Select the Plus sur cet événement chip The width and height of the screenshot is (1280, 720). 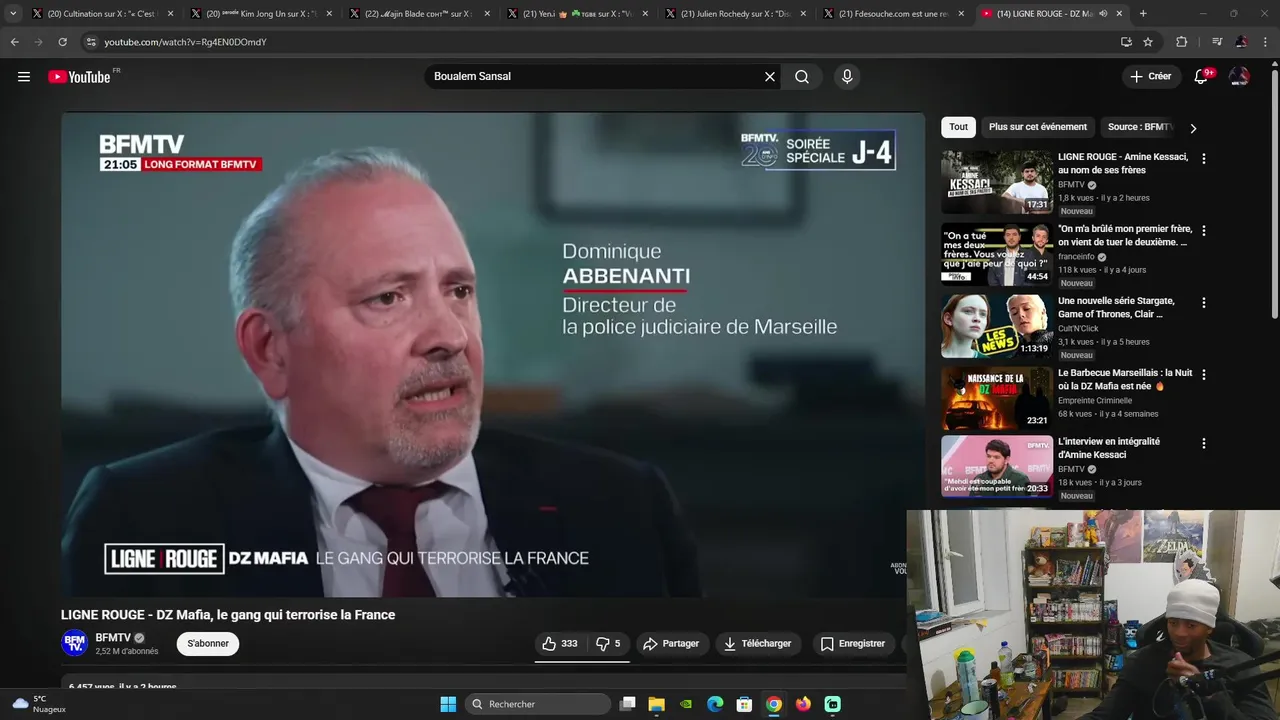[x=1038, y=127]
